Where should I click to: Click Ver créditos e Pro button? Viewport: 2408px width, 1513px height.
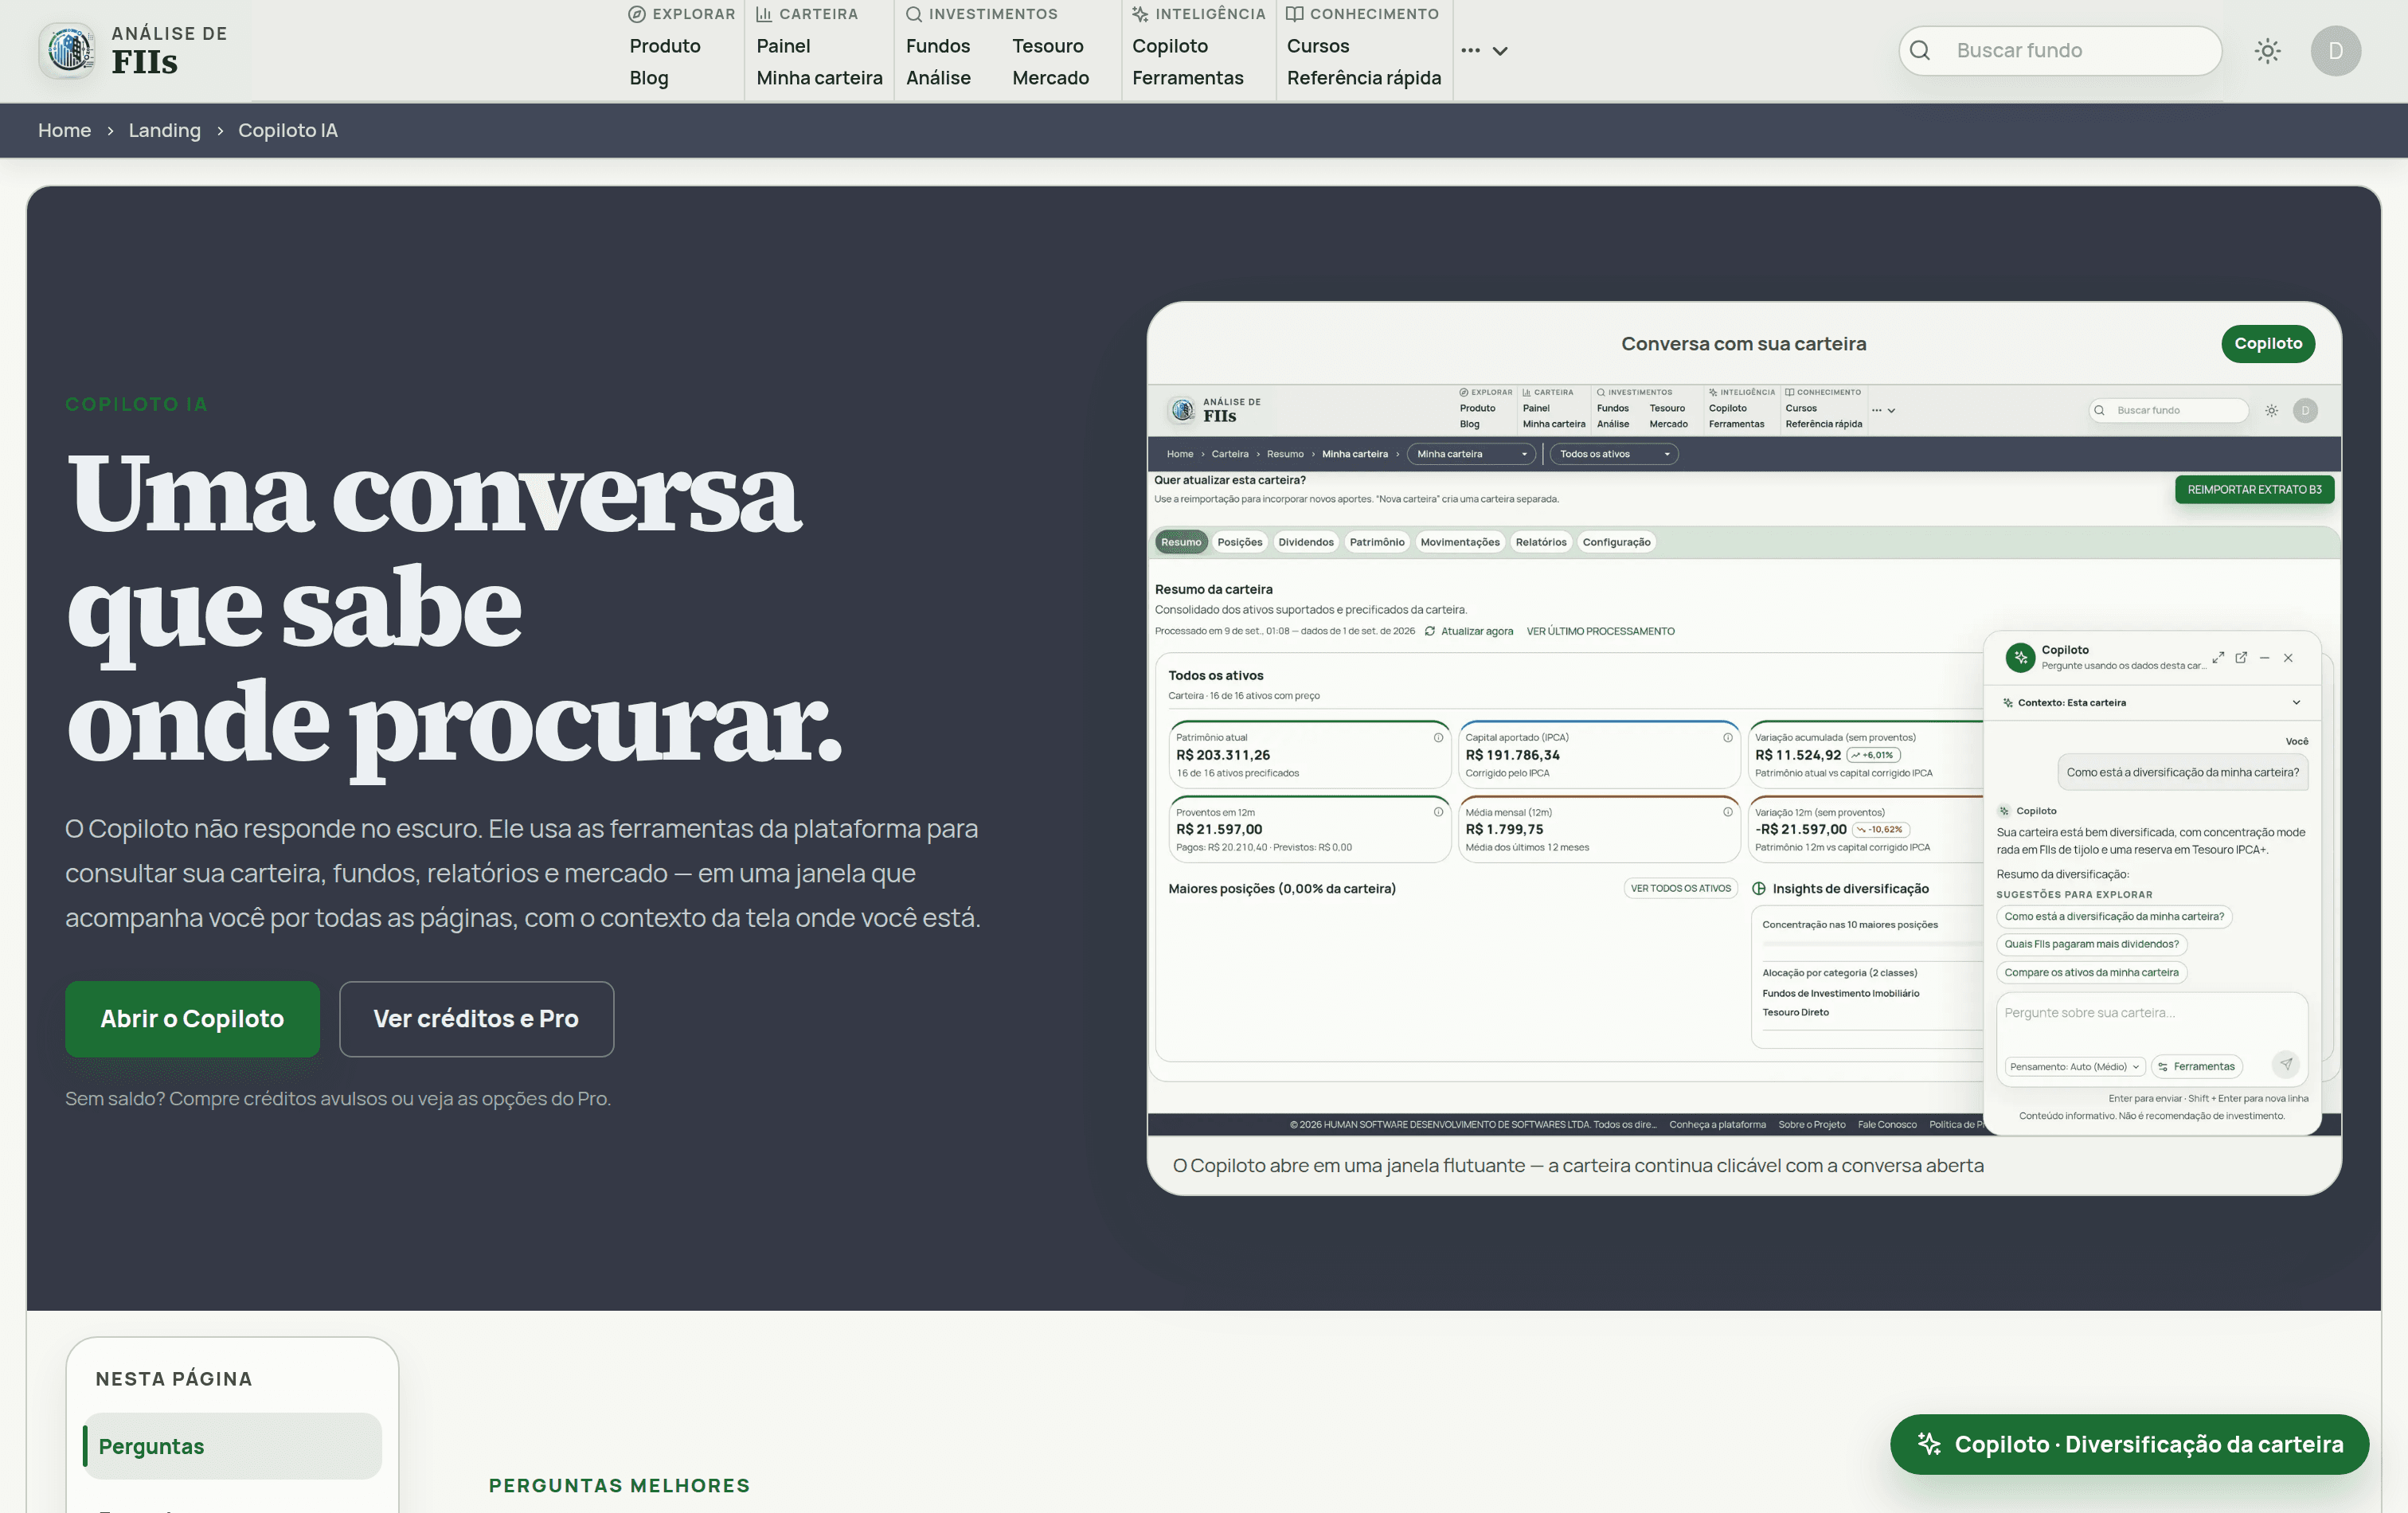[476, 1018]
